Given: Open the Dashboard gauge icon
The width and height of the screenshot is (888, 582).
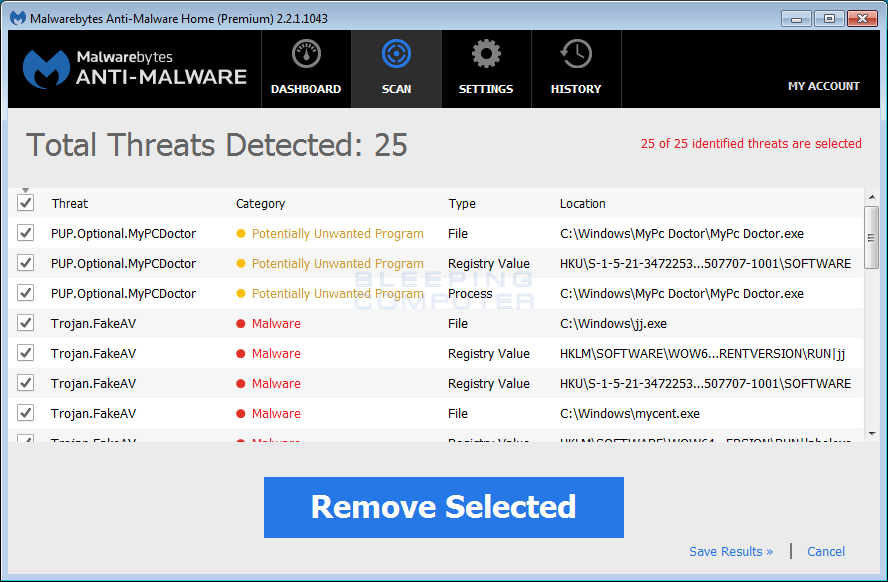Looking at the screenshot, I should 306,54.
